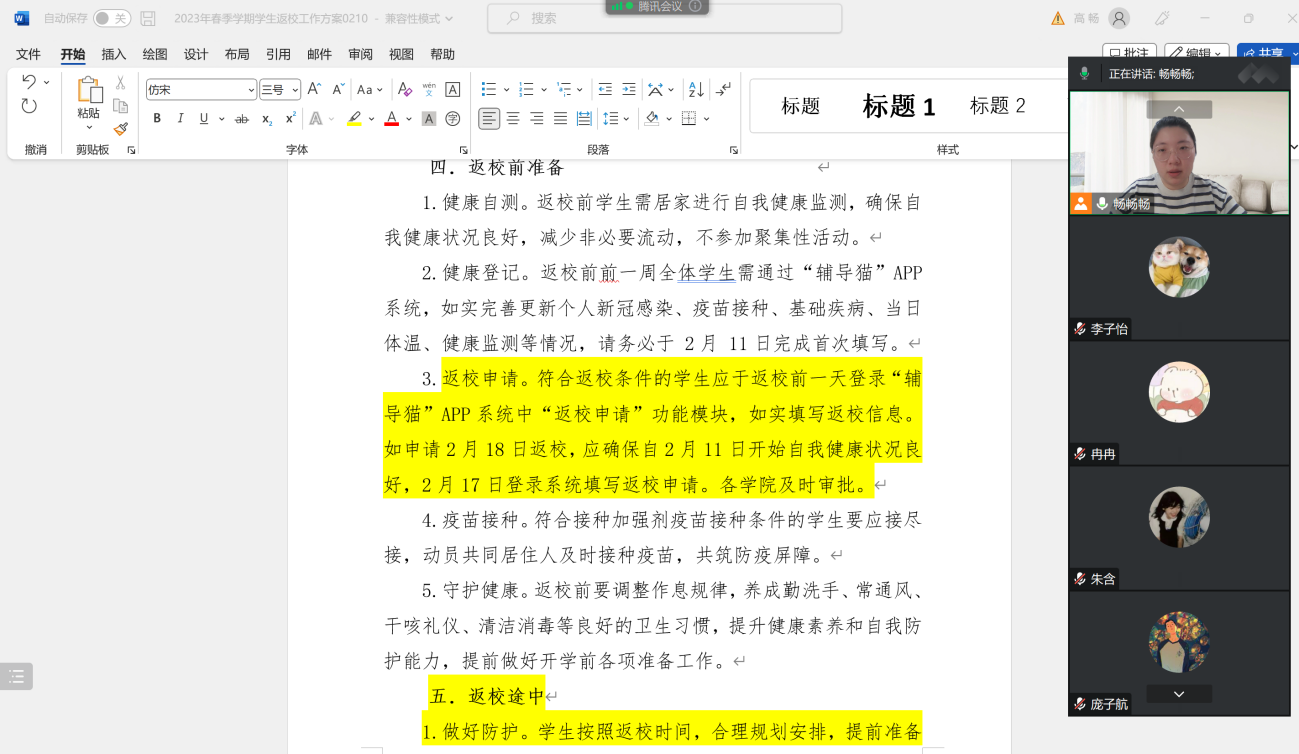Click the sort A-Z icon
This screenshot has height=754, width=1299.
tap(696, 90)
